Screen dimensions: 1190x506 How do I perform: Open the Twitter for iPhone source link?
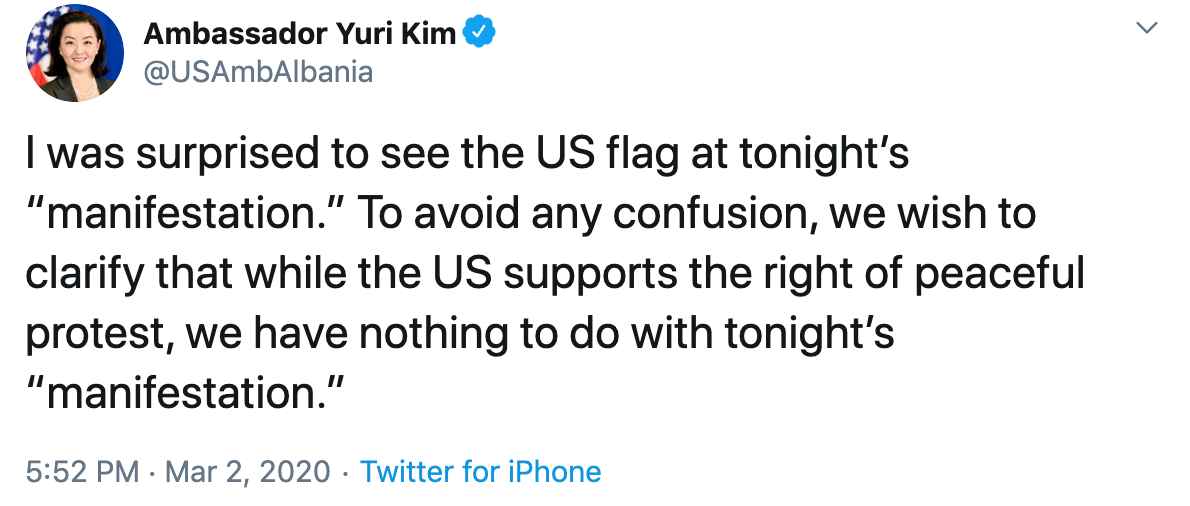point(480,471)
